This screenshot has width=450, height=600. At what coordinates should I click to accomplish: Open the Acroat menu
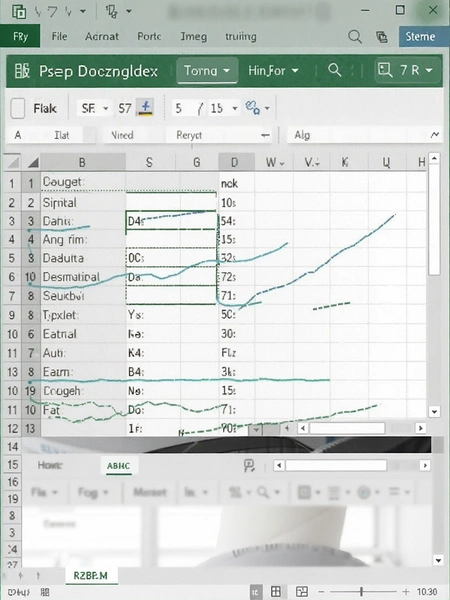click(x=102, y=36)
